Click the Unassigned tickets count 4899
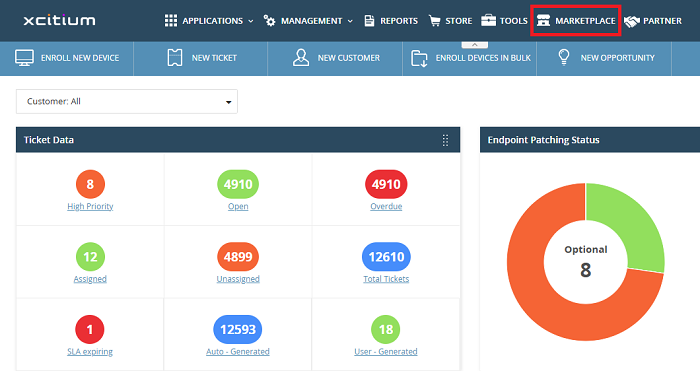 238,257
